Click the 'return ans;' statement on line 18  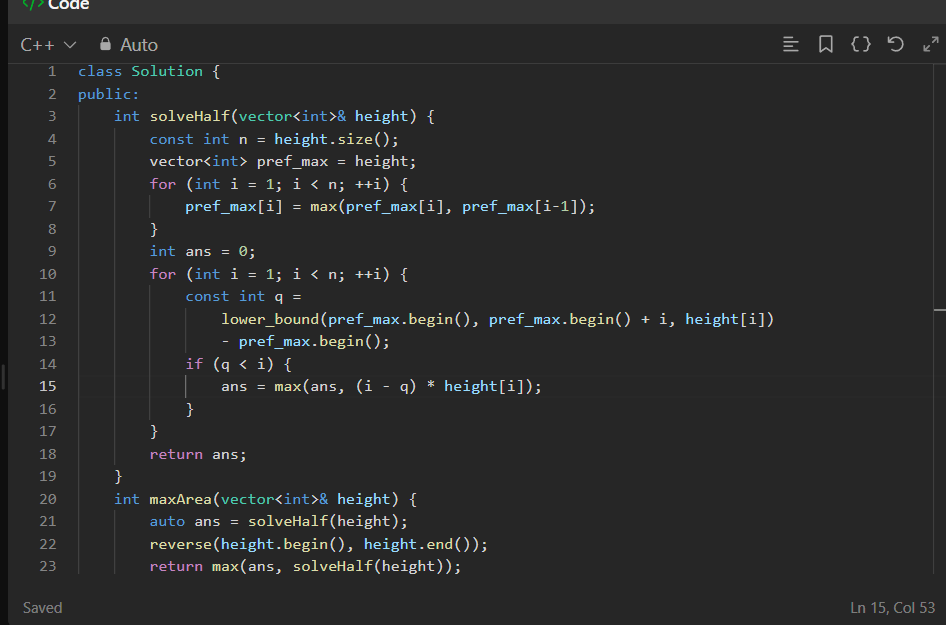[x=198, y=454]
